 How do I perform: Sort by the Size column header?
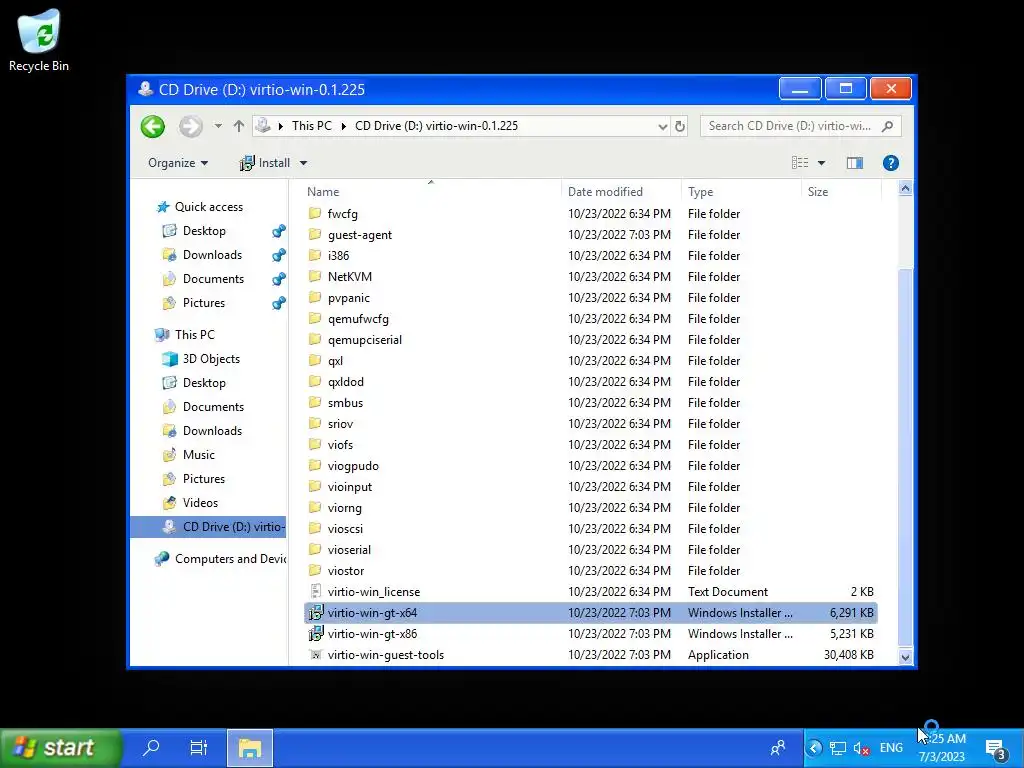pyautogui.click(x=841, y=191)
